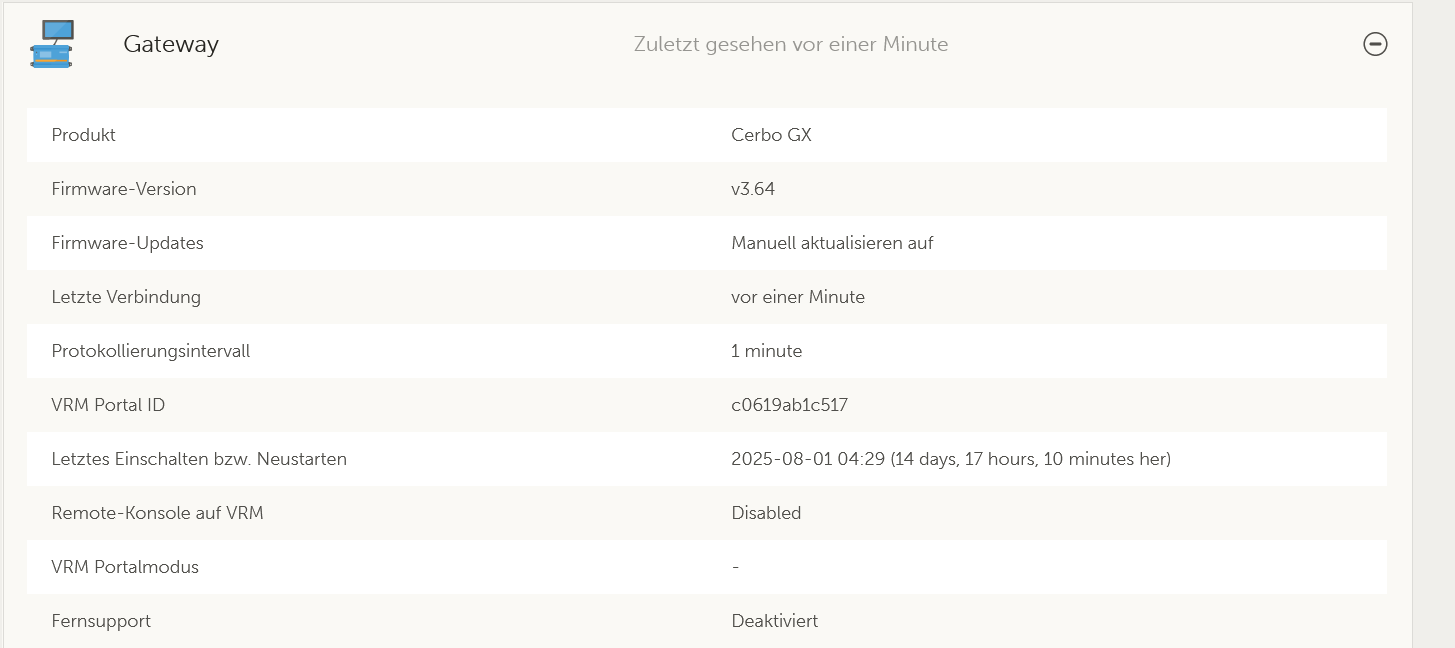This screenshot has height=648, width=1455.
Task: Click the VRM Portalmodus label
Action: click(x=125, y=567)
